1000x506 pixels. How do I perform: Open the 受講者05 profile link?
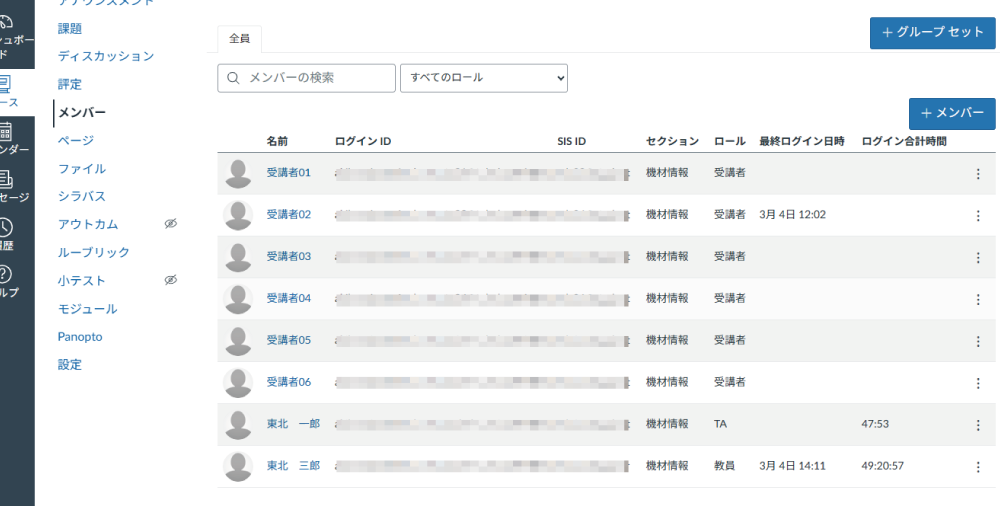tap(289, 340)
